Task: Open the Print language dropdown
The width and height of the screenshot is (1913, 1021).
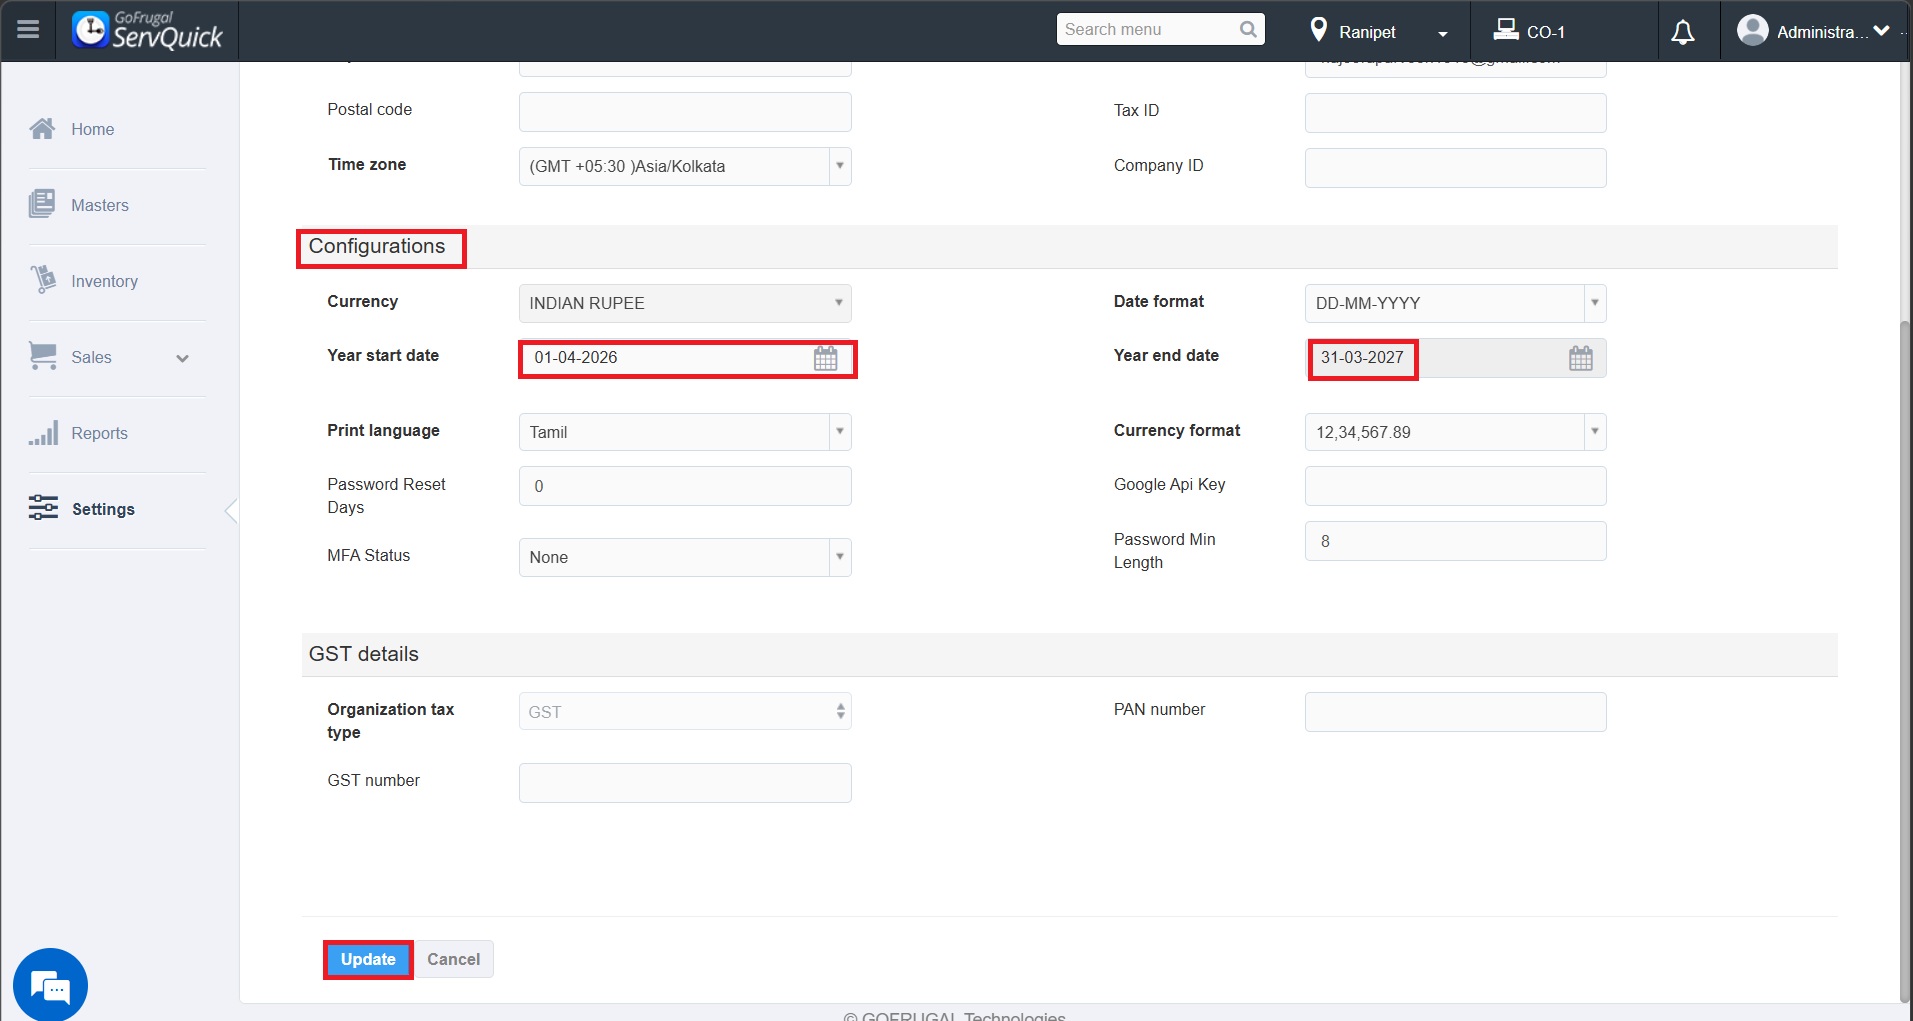Action: (x=685, y=432)
